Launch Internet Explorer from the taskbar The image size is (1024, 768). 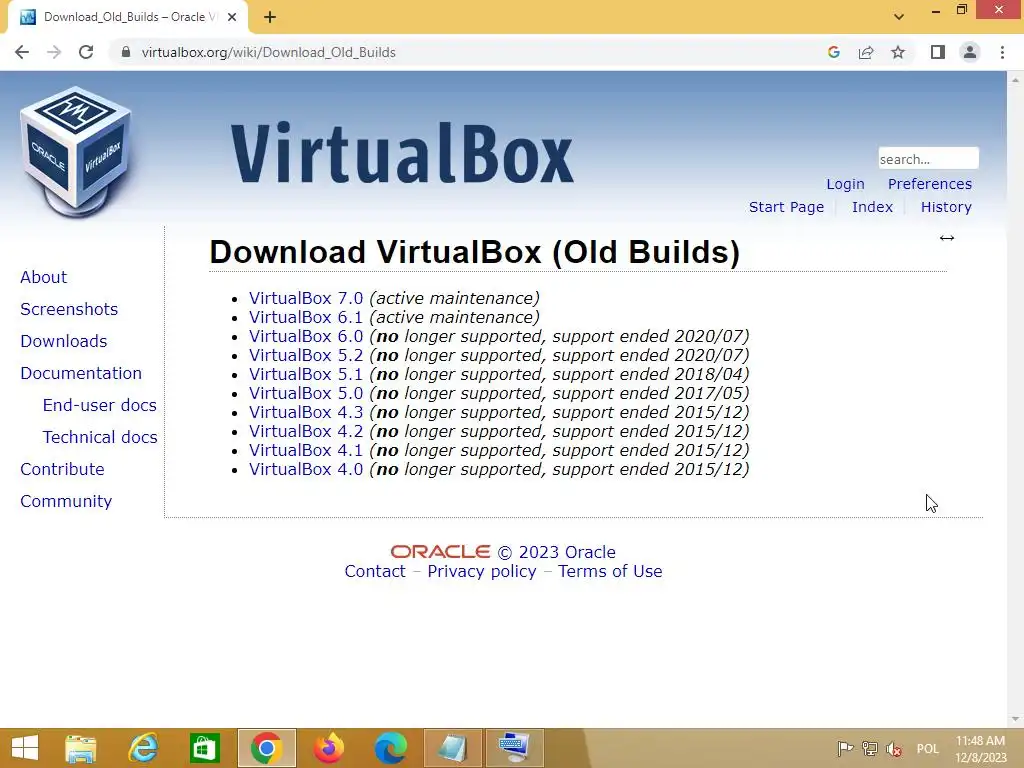(x=143, y=748)
